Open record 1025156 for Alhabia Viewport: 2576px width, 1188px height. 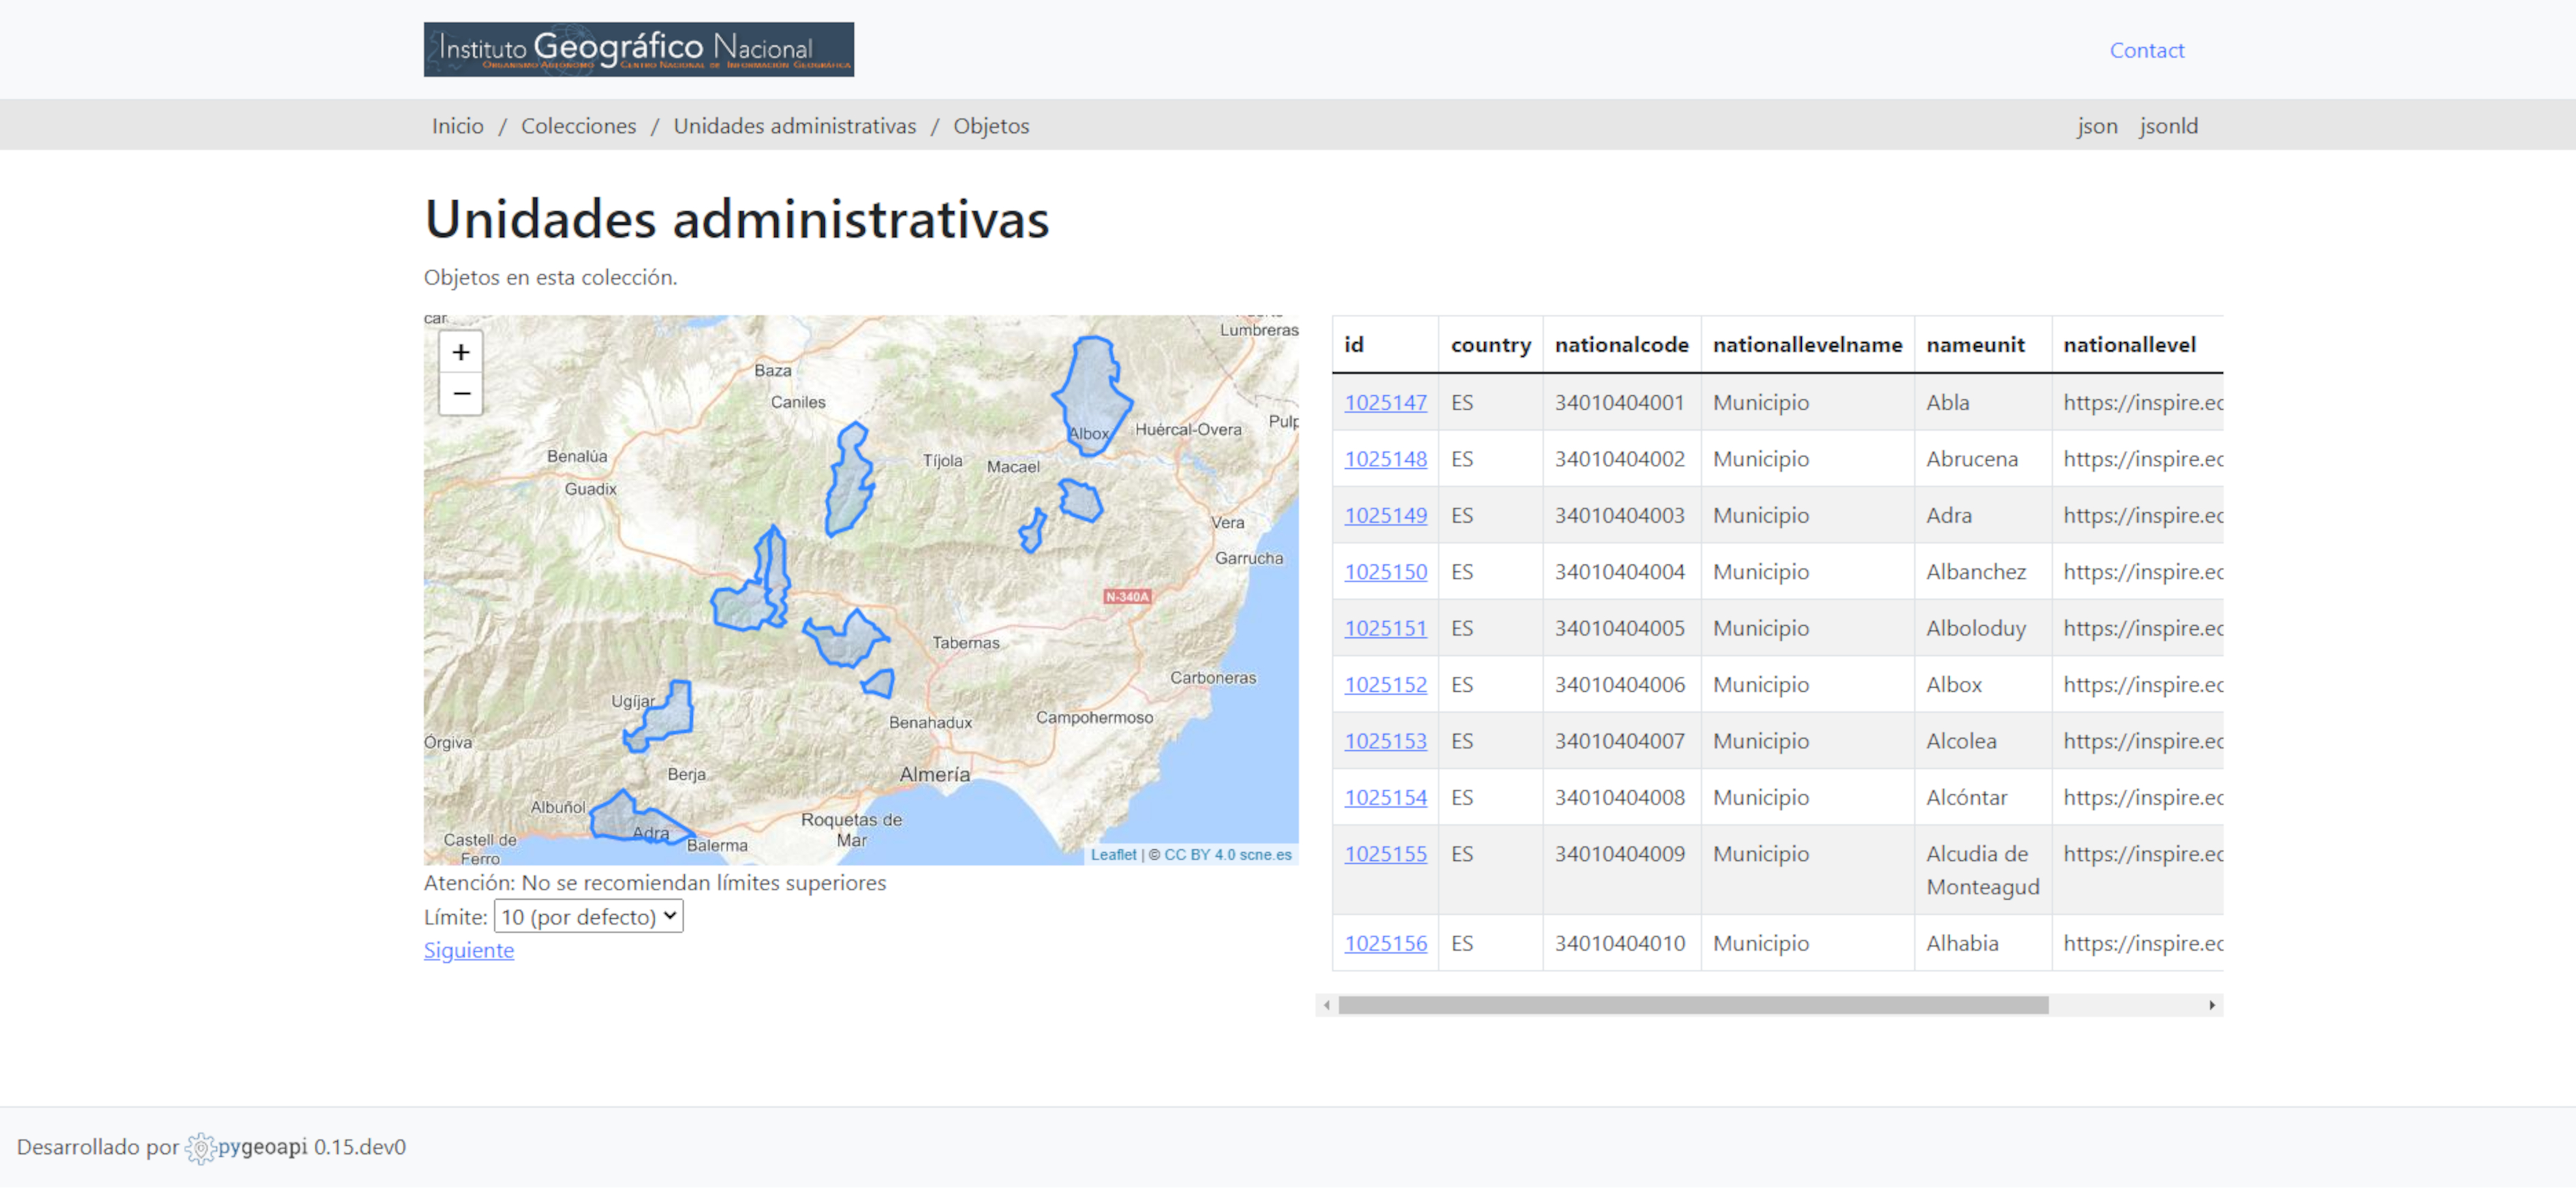pos(1384,943)
